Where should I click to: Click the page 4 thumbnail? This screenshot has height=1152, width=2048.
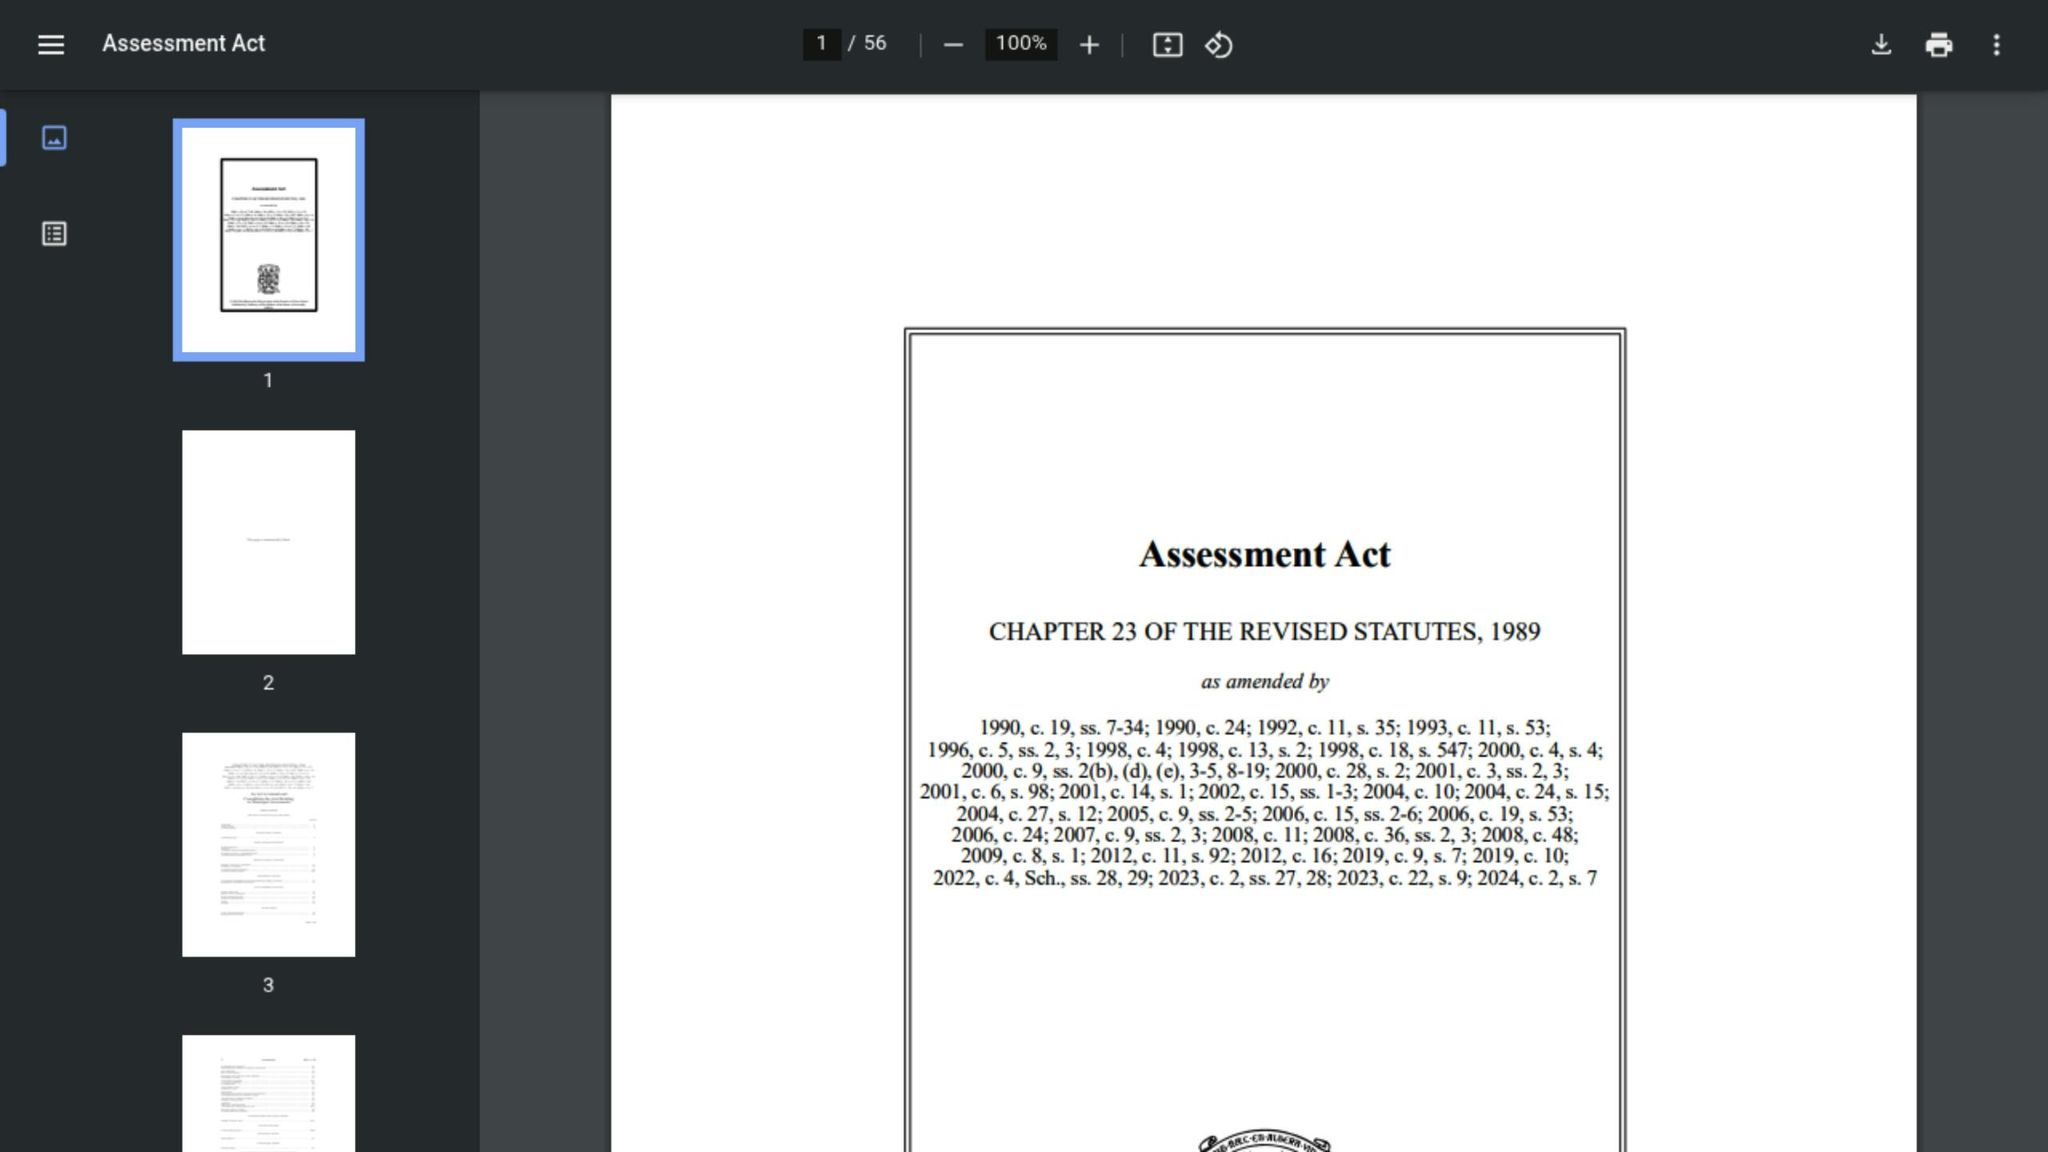tap(268, 1100)
